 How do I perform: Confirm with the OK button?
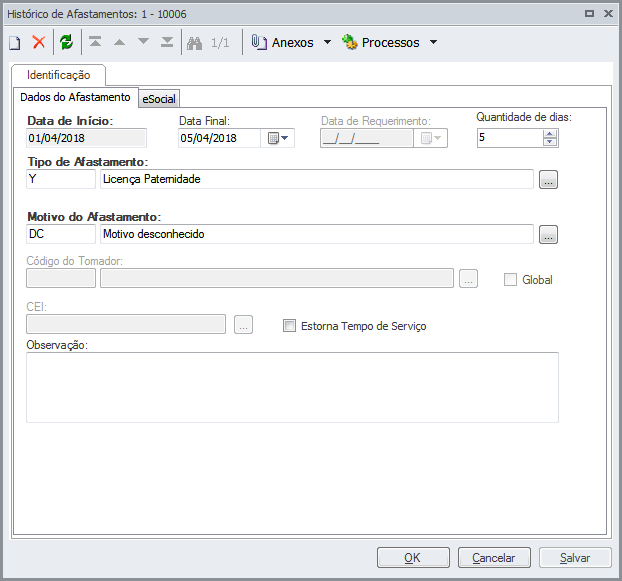tap(413, 558)
